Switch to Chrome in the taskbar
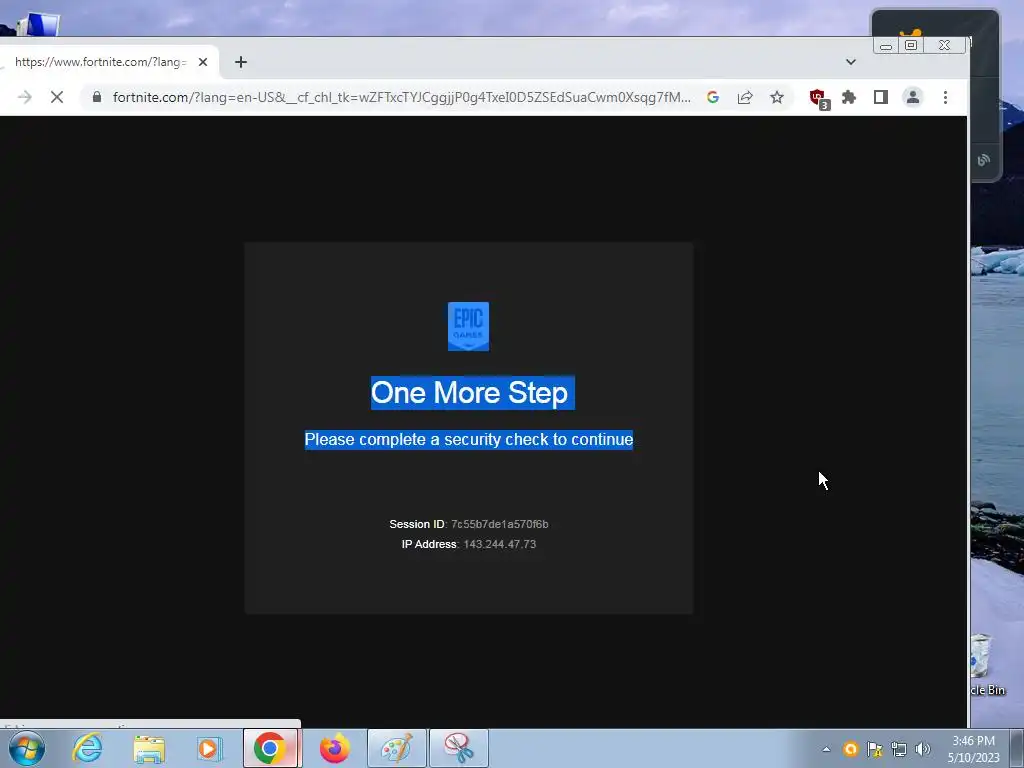Screen dimensions: 1024x768 pyautogui.click(x=270, y=748)
